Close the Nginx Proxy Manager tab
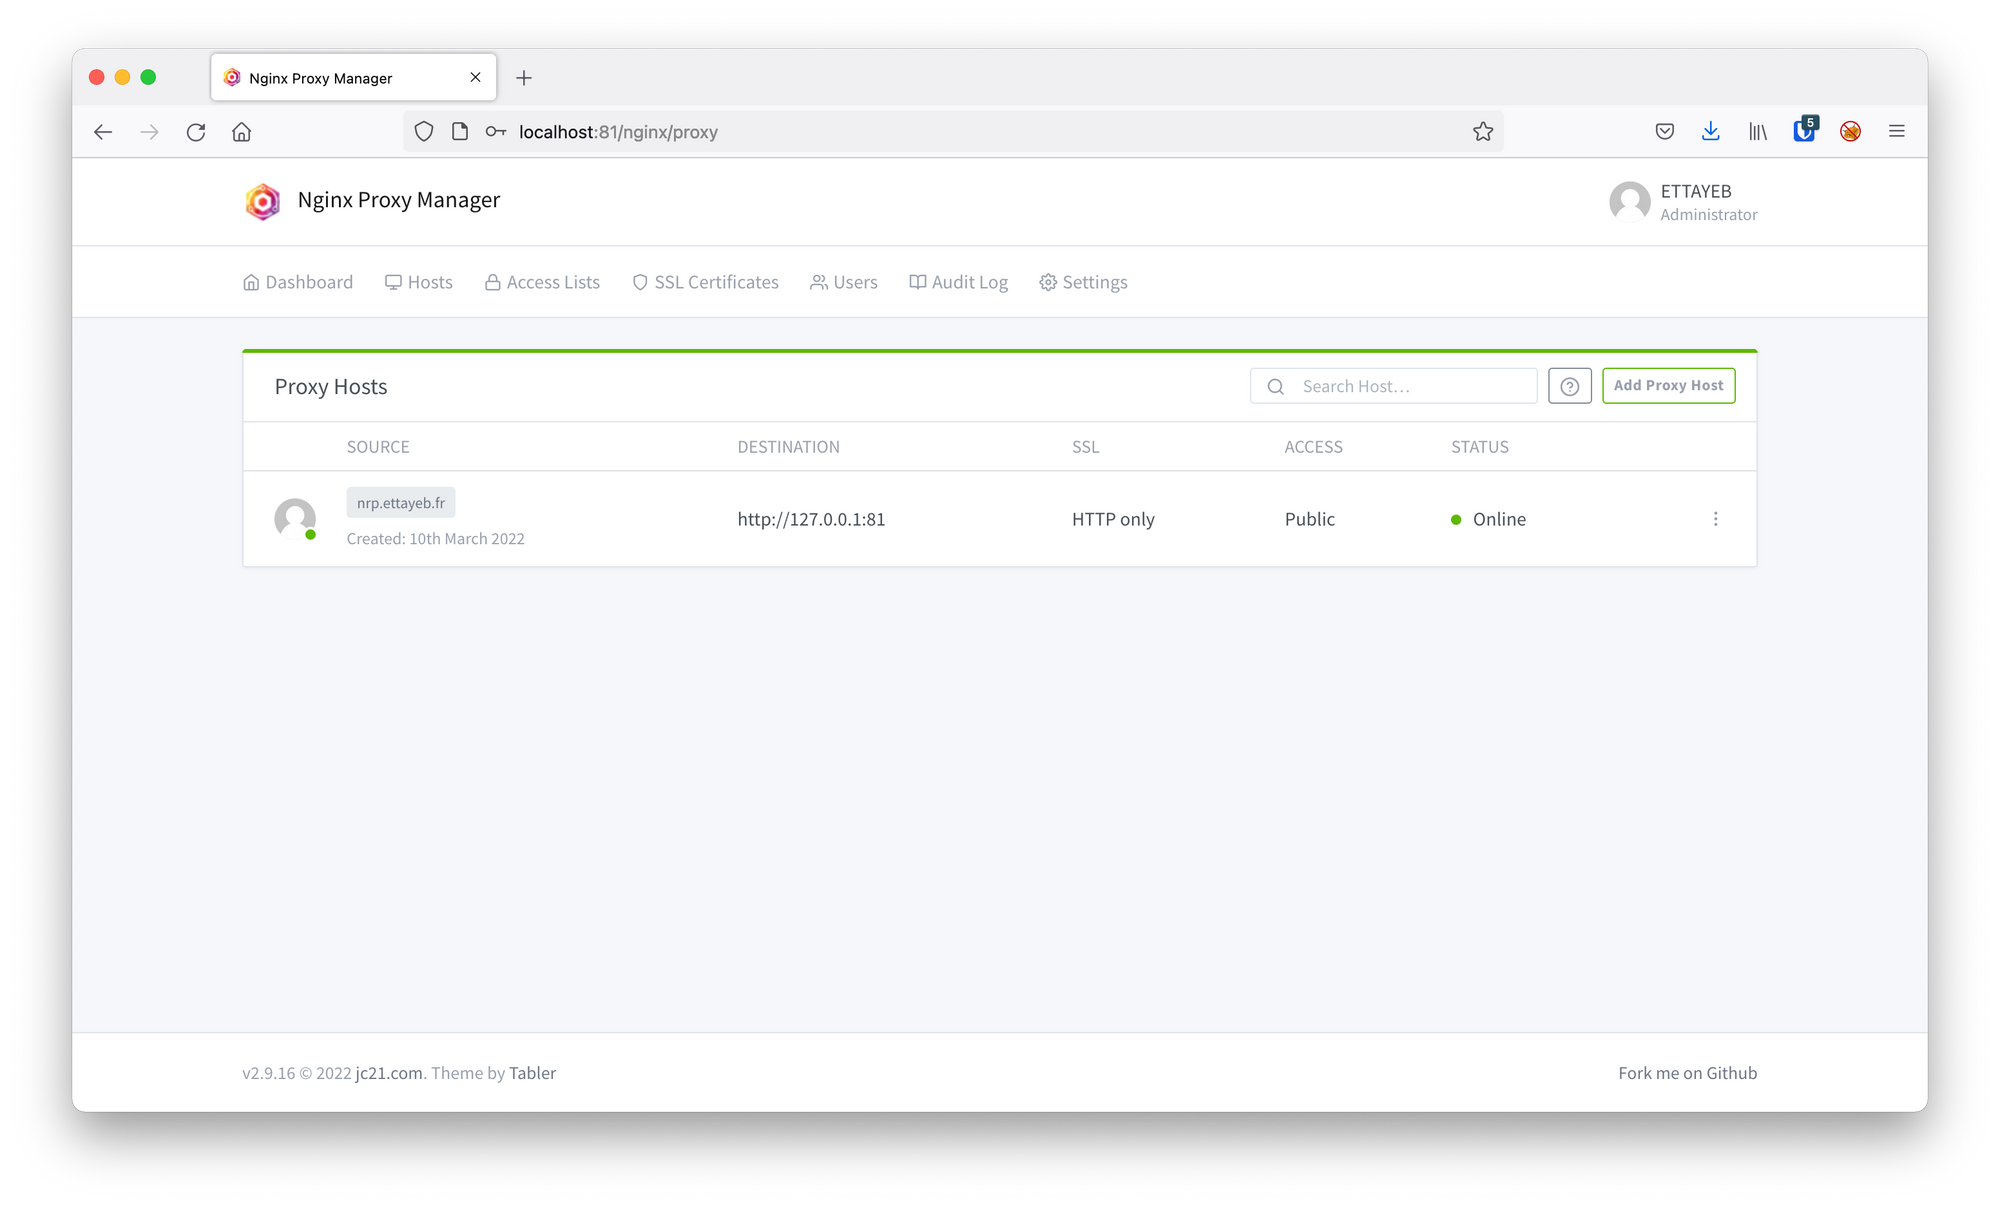 point(476,77)
